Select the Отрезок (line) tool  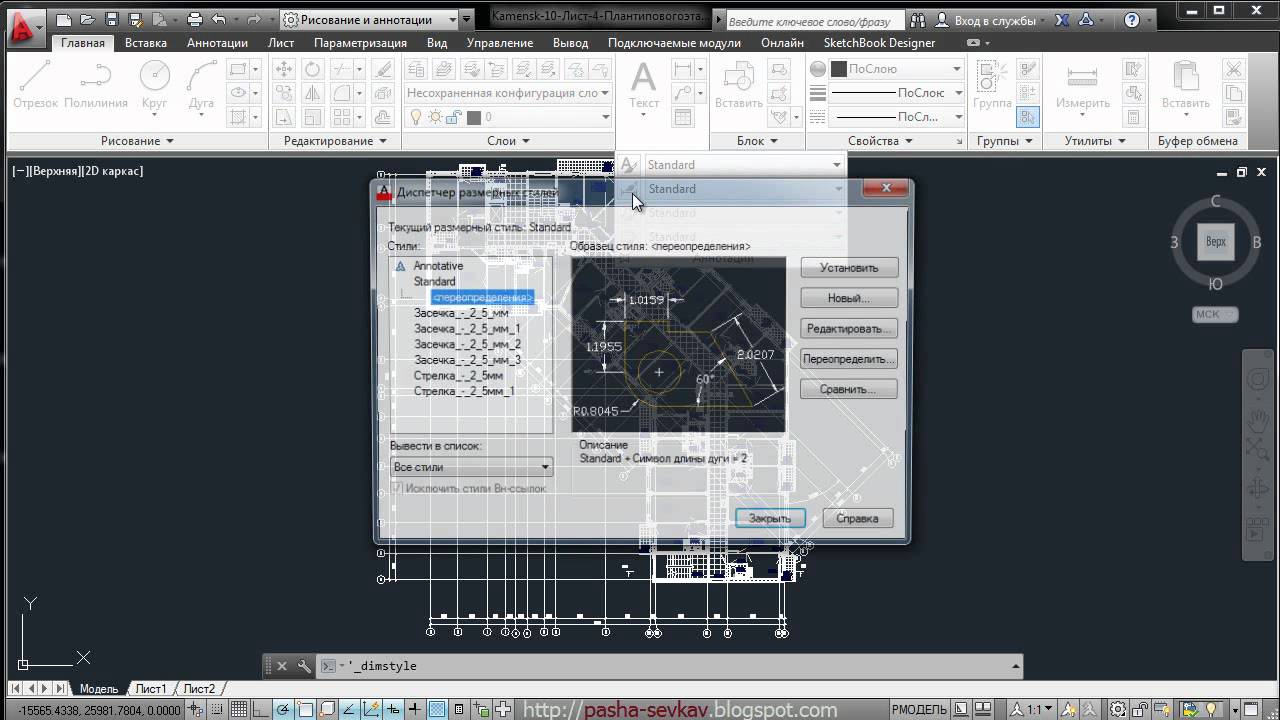click(x=35, y=84)
